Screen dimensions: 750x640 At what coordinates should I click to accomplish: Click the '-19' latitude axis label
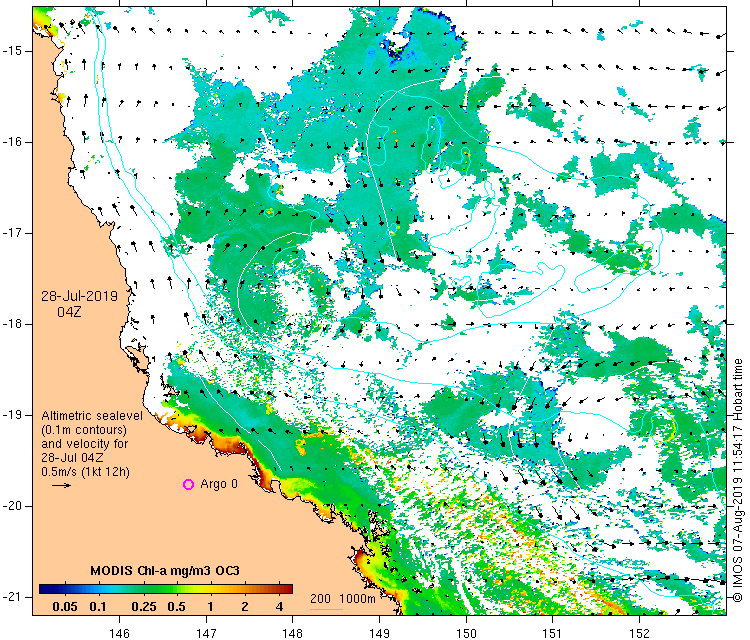(x=11, y=415)
